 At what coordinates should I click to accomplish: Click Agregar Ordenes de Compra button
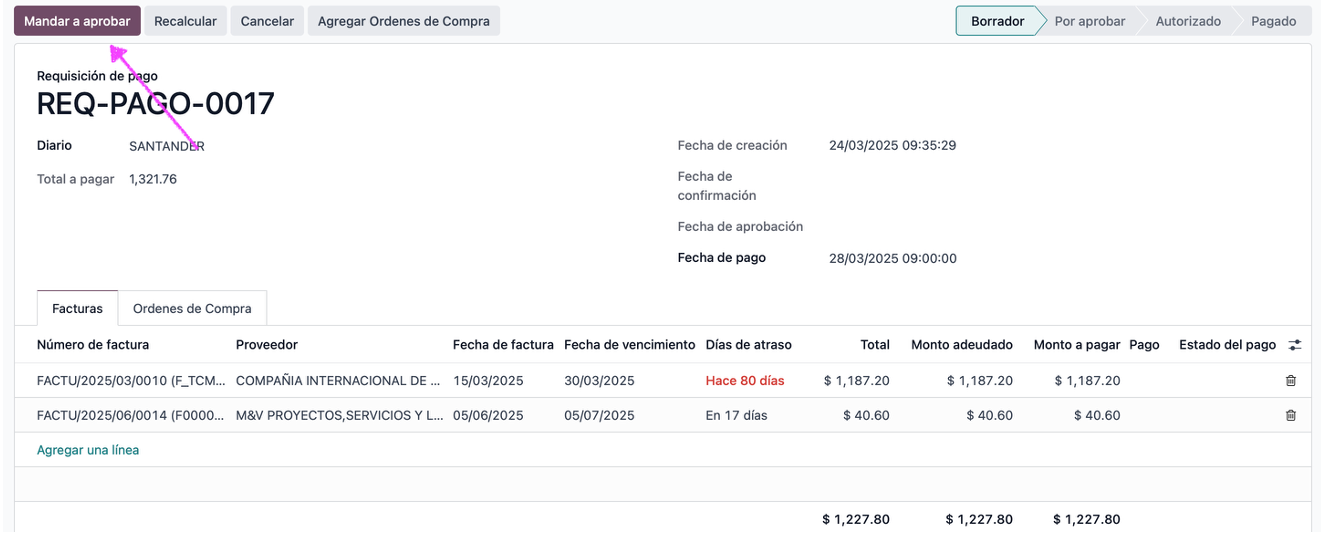pos(404,21)
